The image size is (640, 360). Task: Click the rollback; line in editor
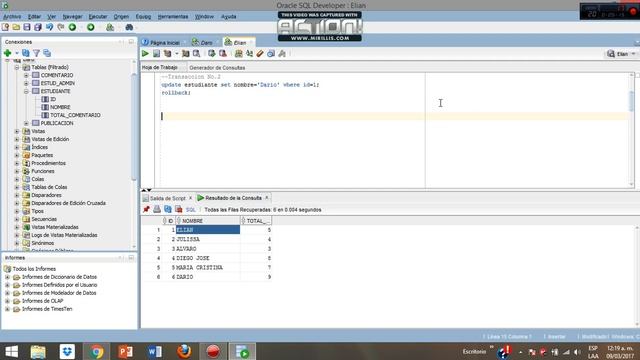pyautogui.click(x=176, y=93)
